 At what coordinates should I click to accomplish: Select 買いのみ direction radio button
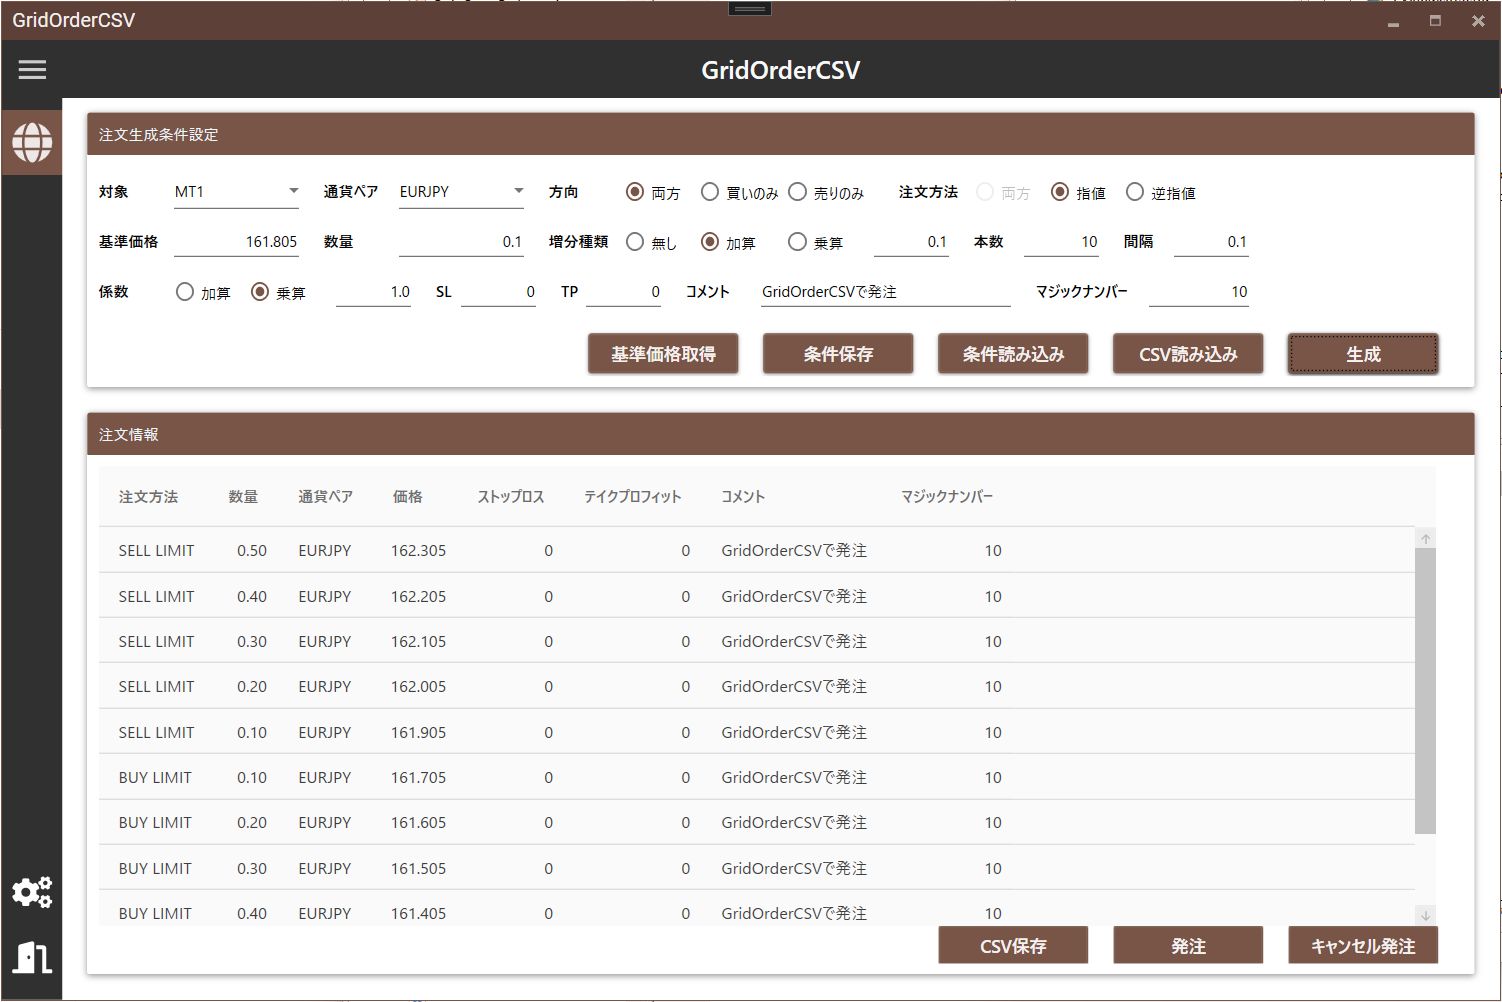tap(710, 192)
